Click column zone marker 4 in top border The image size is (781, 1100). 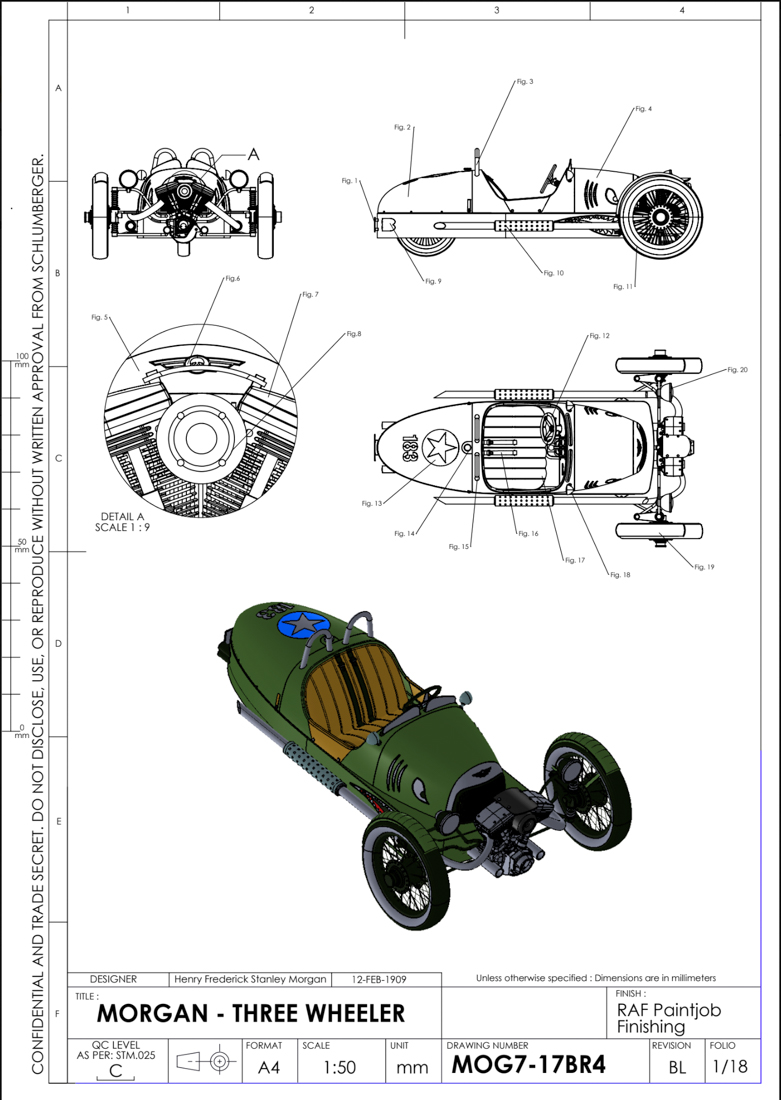click(682, 11)
